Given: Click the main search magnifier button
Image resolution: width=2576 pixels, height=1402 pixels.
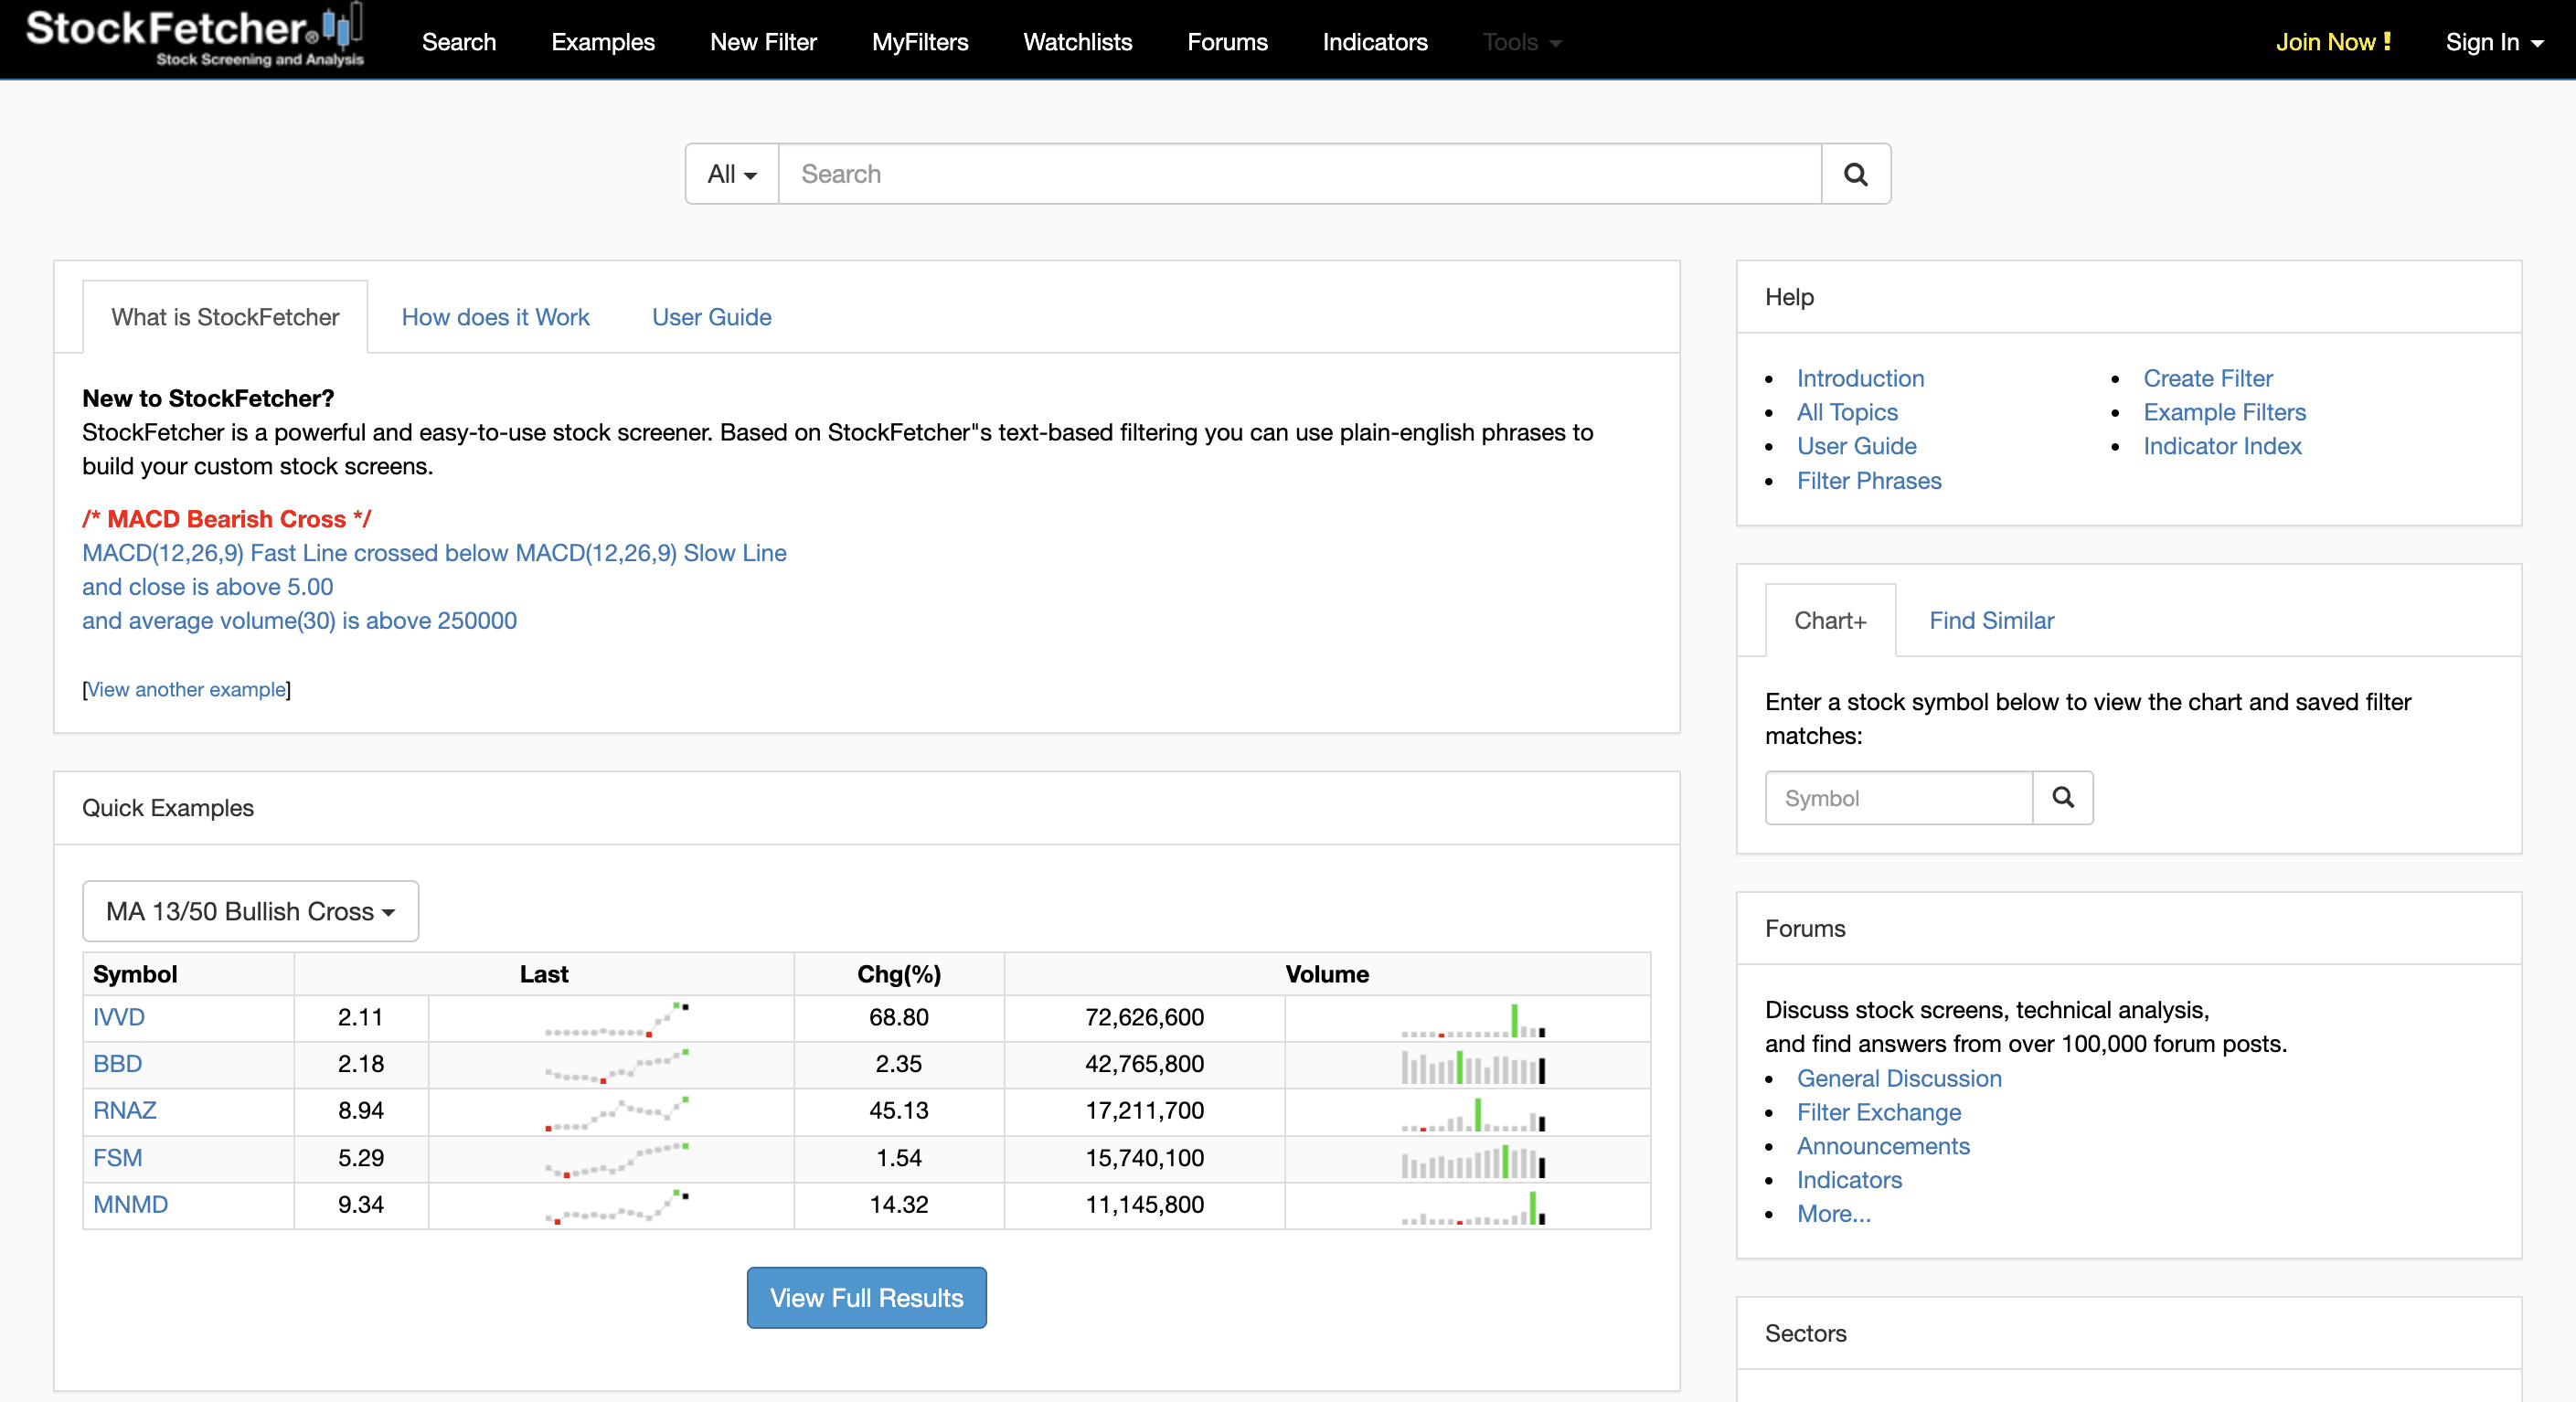Looking at the screenshot, I should pyautogui.click(x=1855, y=174).
